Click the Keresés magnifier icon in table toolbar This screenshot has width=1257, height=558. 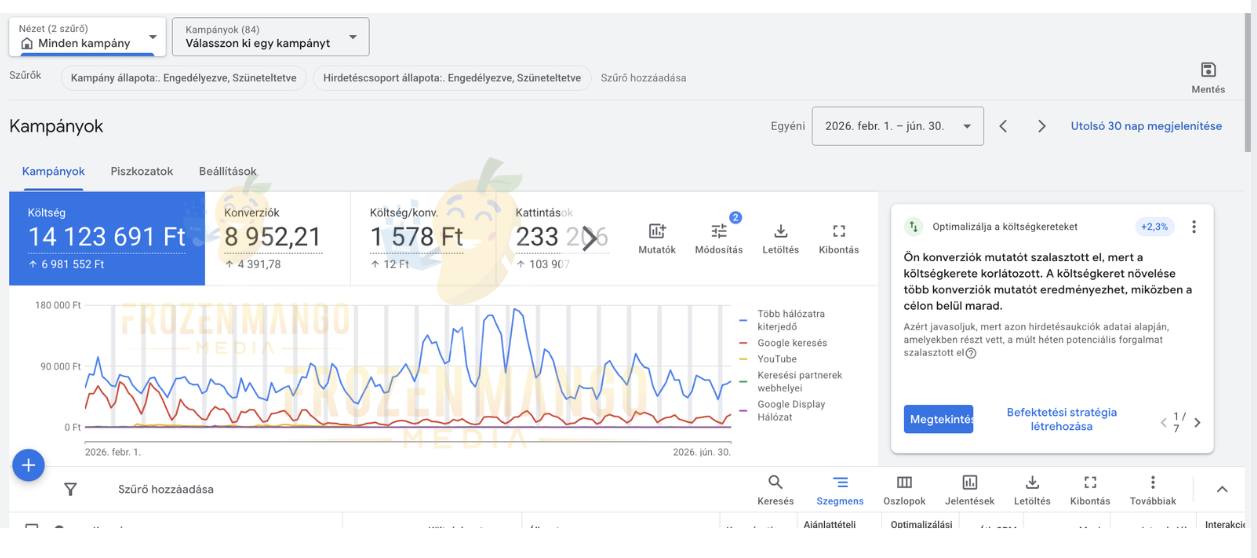coord(775,482)
